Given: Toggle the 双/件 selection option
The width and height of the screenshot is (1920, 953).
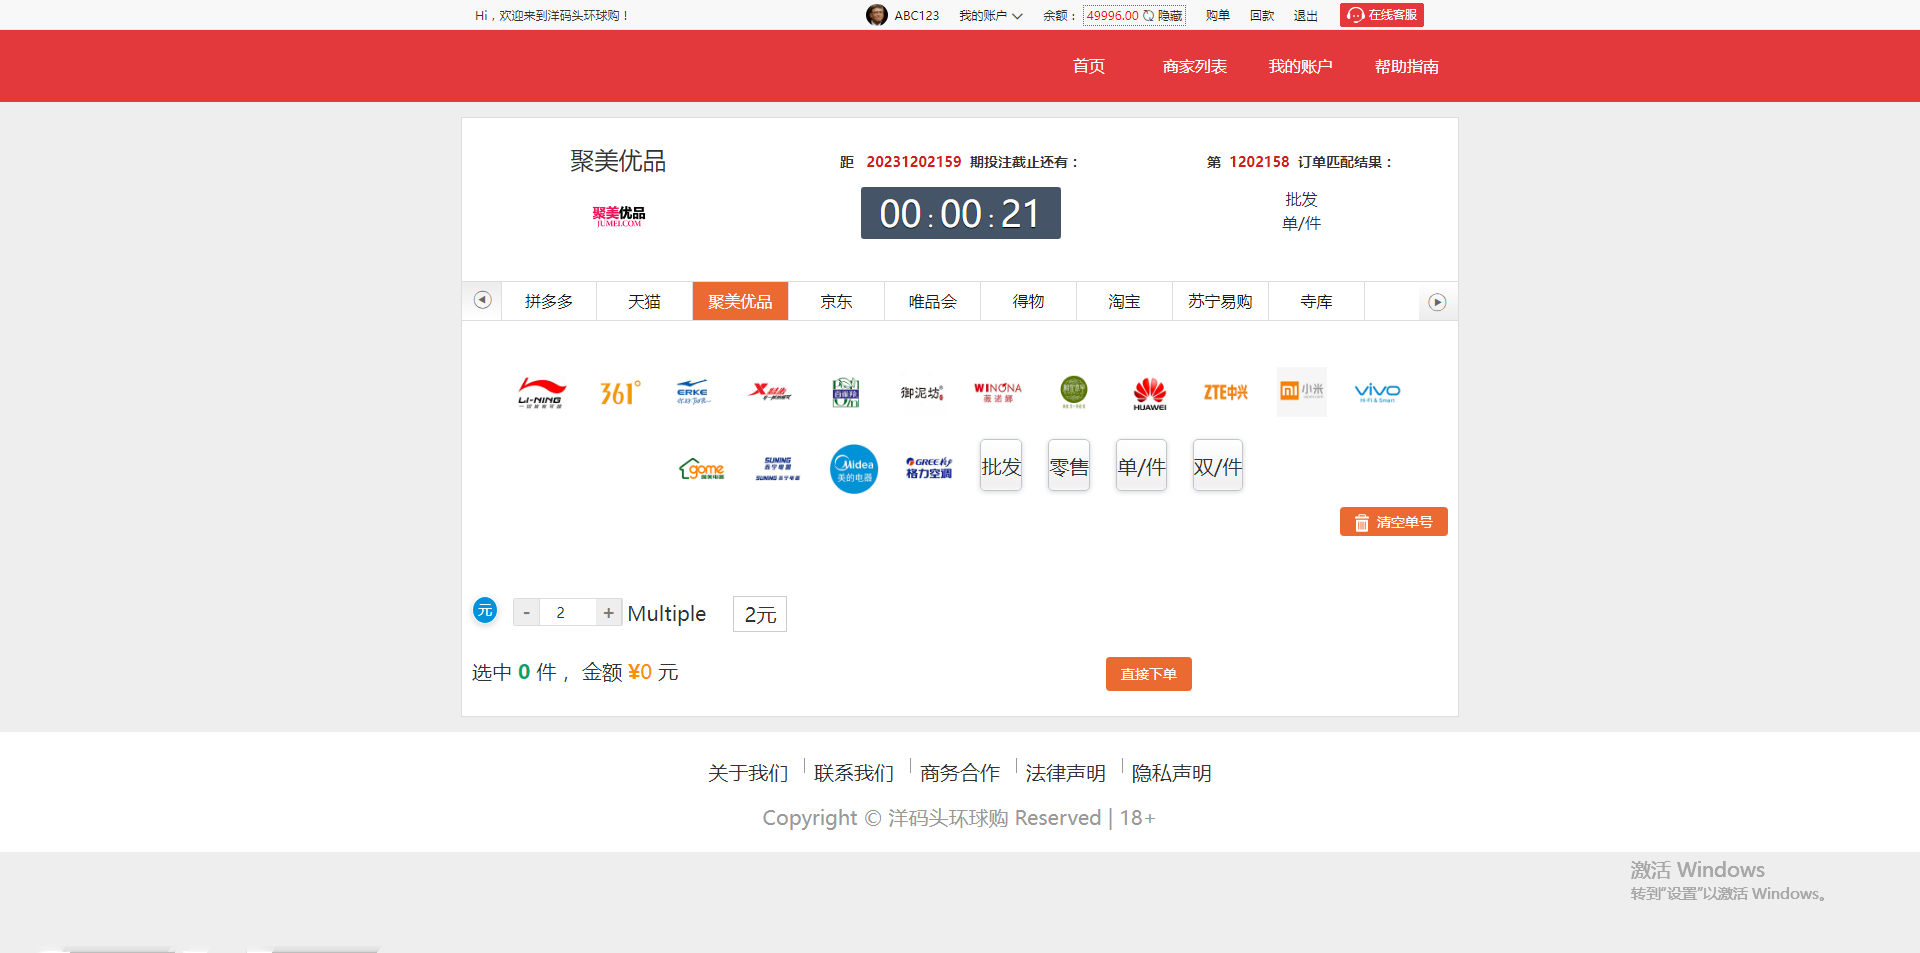Looking at the screenshot, I should coord(1217,464).
